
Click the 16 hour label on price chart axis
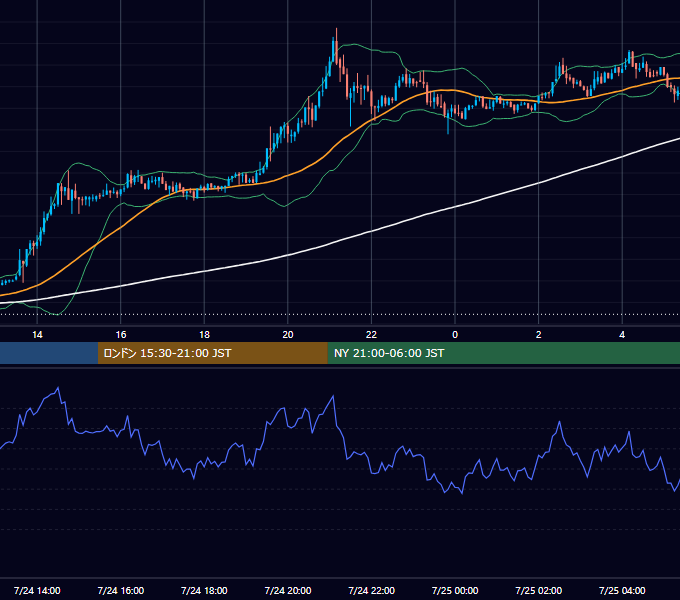pyautogui.click(x=121, y=335)
